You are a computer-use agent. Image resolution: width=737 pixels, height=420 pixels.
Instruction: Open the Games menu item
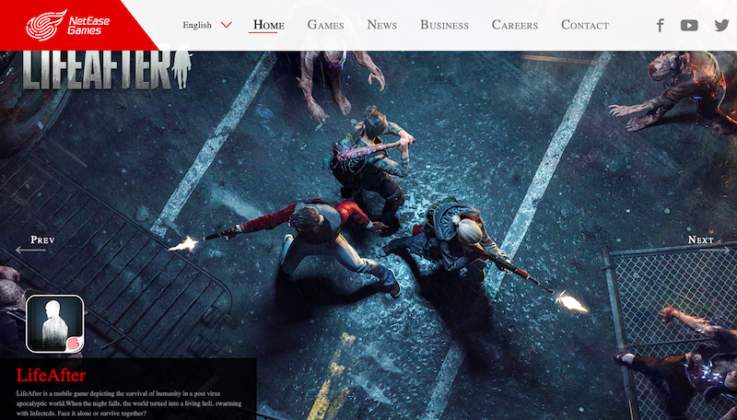(326, 25)
